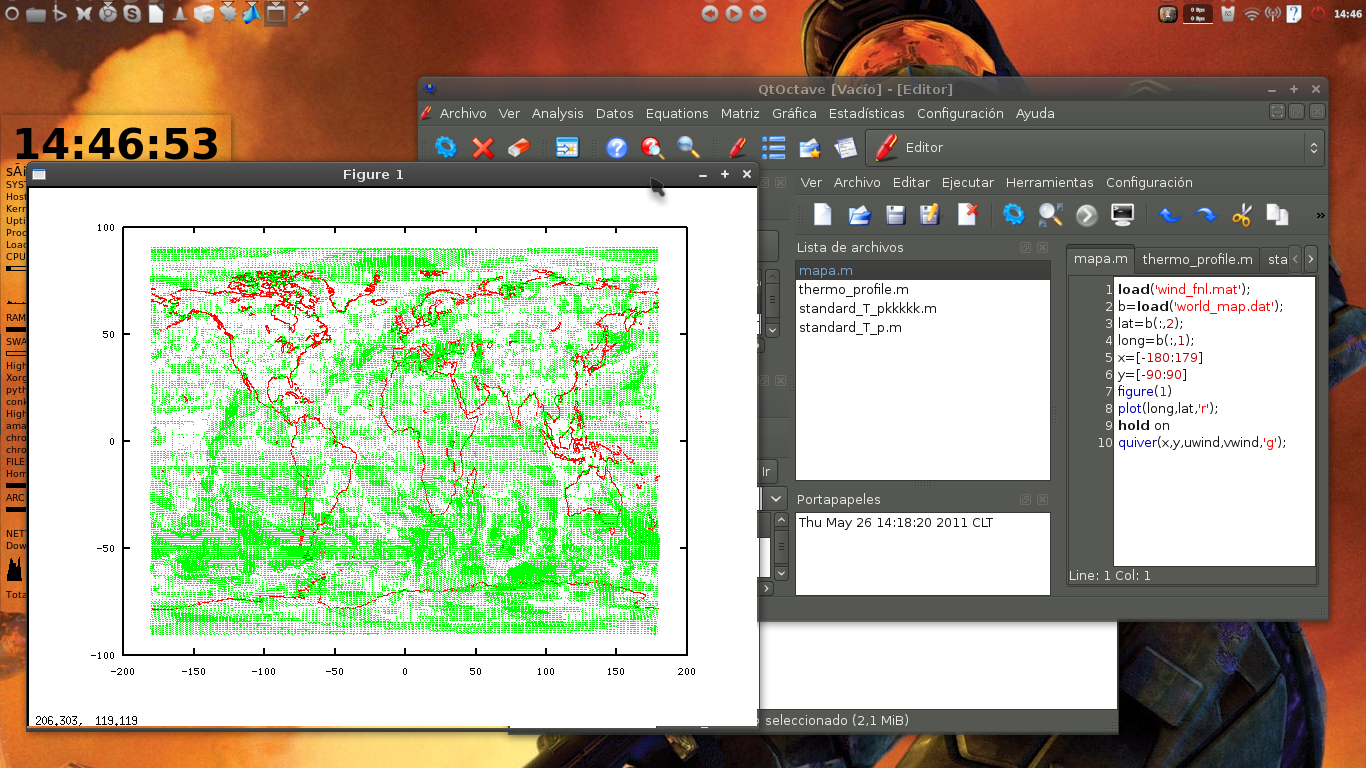Open the Ayuda menu

(x=1035, y=113)
